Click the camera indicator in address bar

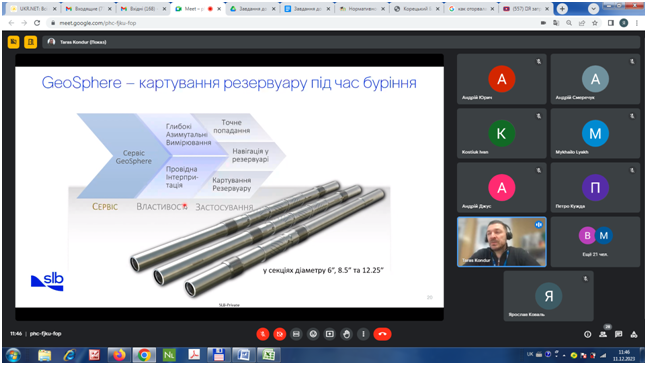coord(543,23)
